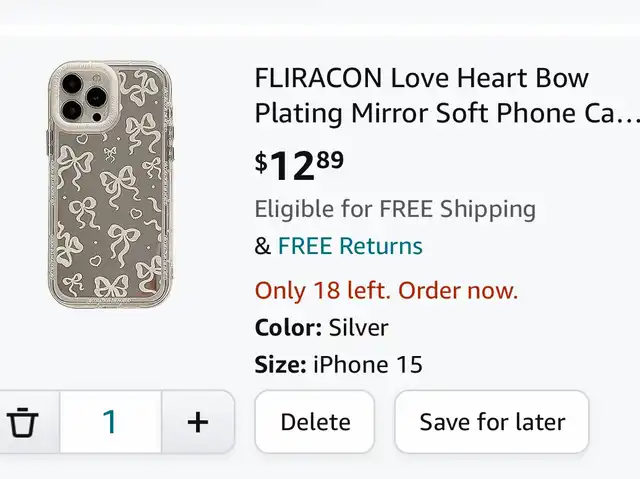Click the trash can icon in quantity stepper
Image resolution: width=640 pixels, height=479 pixels.
coord(22,422)
